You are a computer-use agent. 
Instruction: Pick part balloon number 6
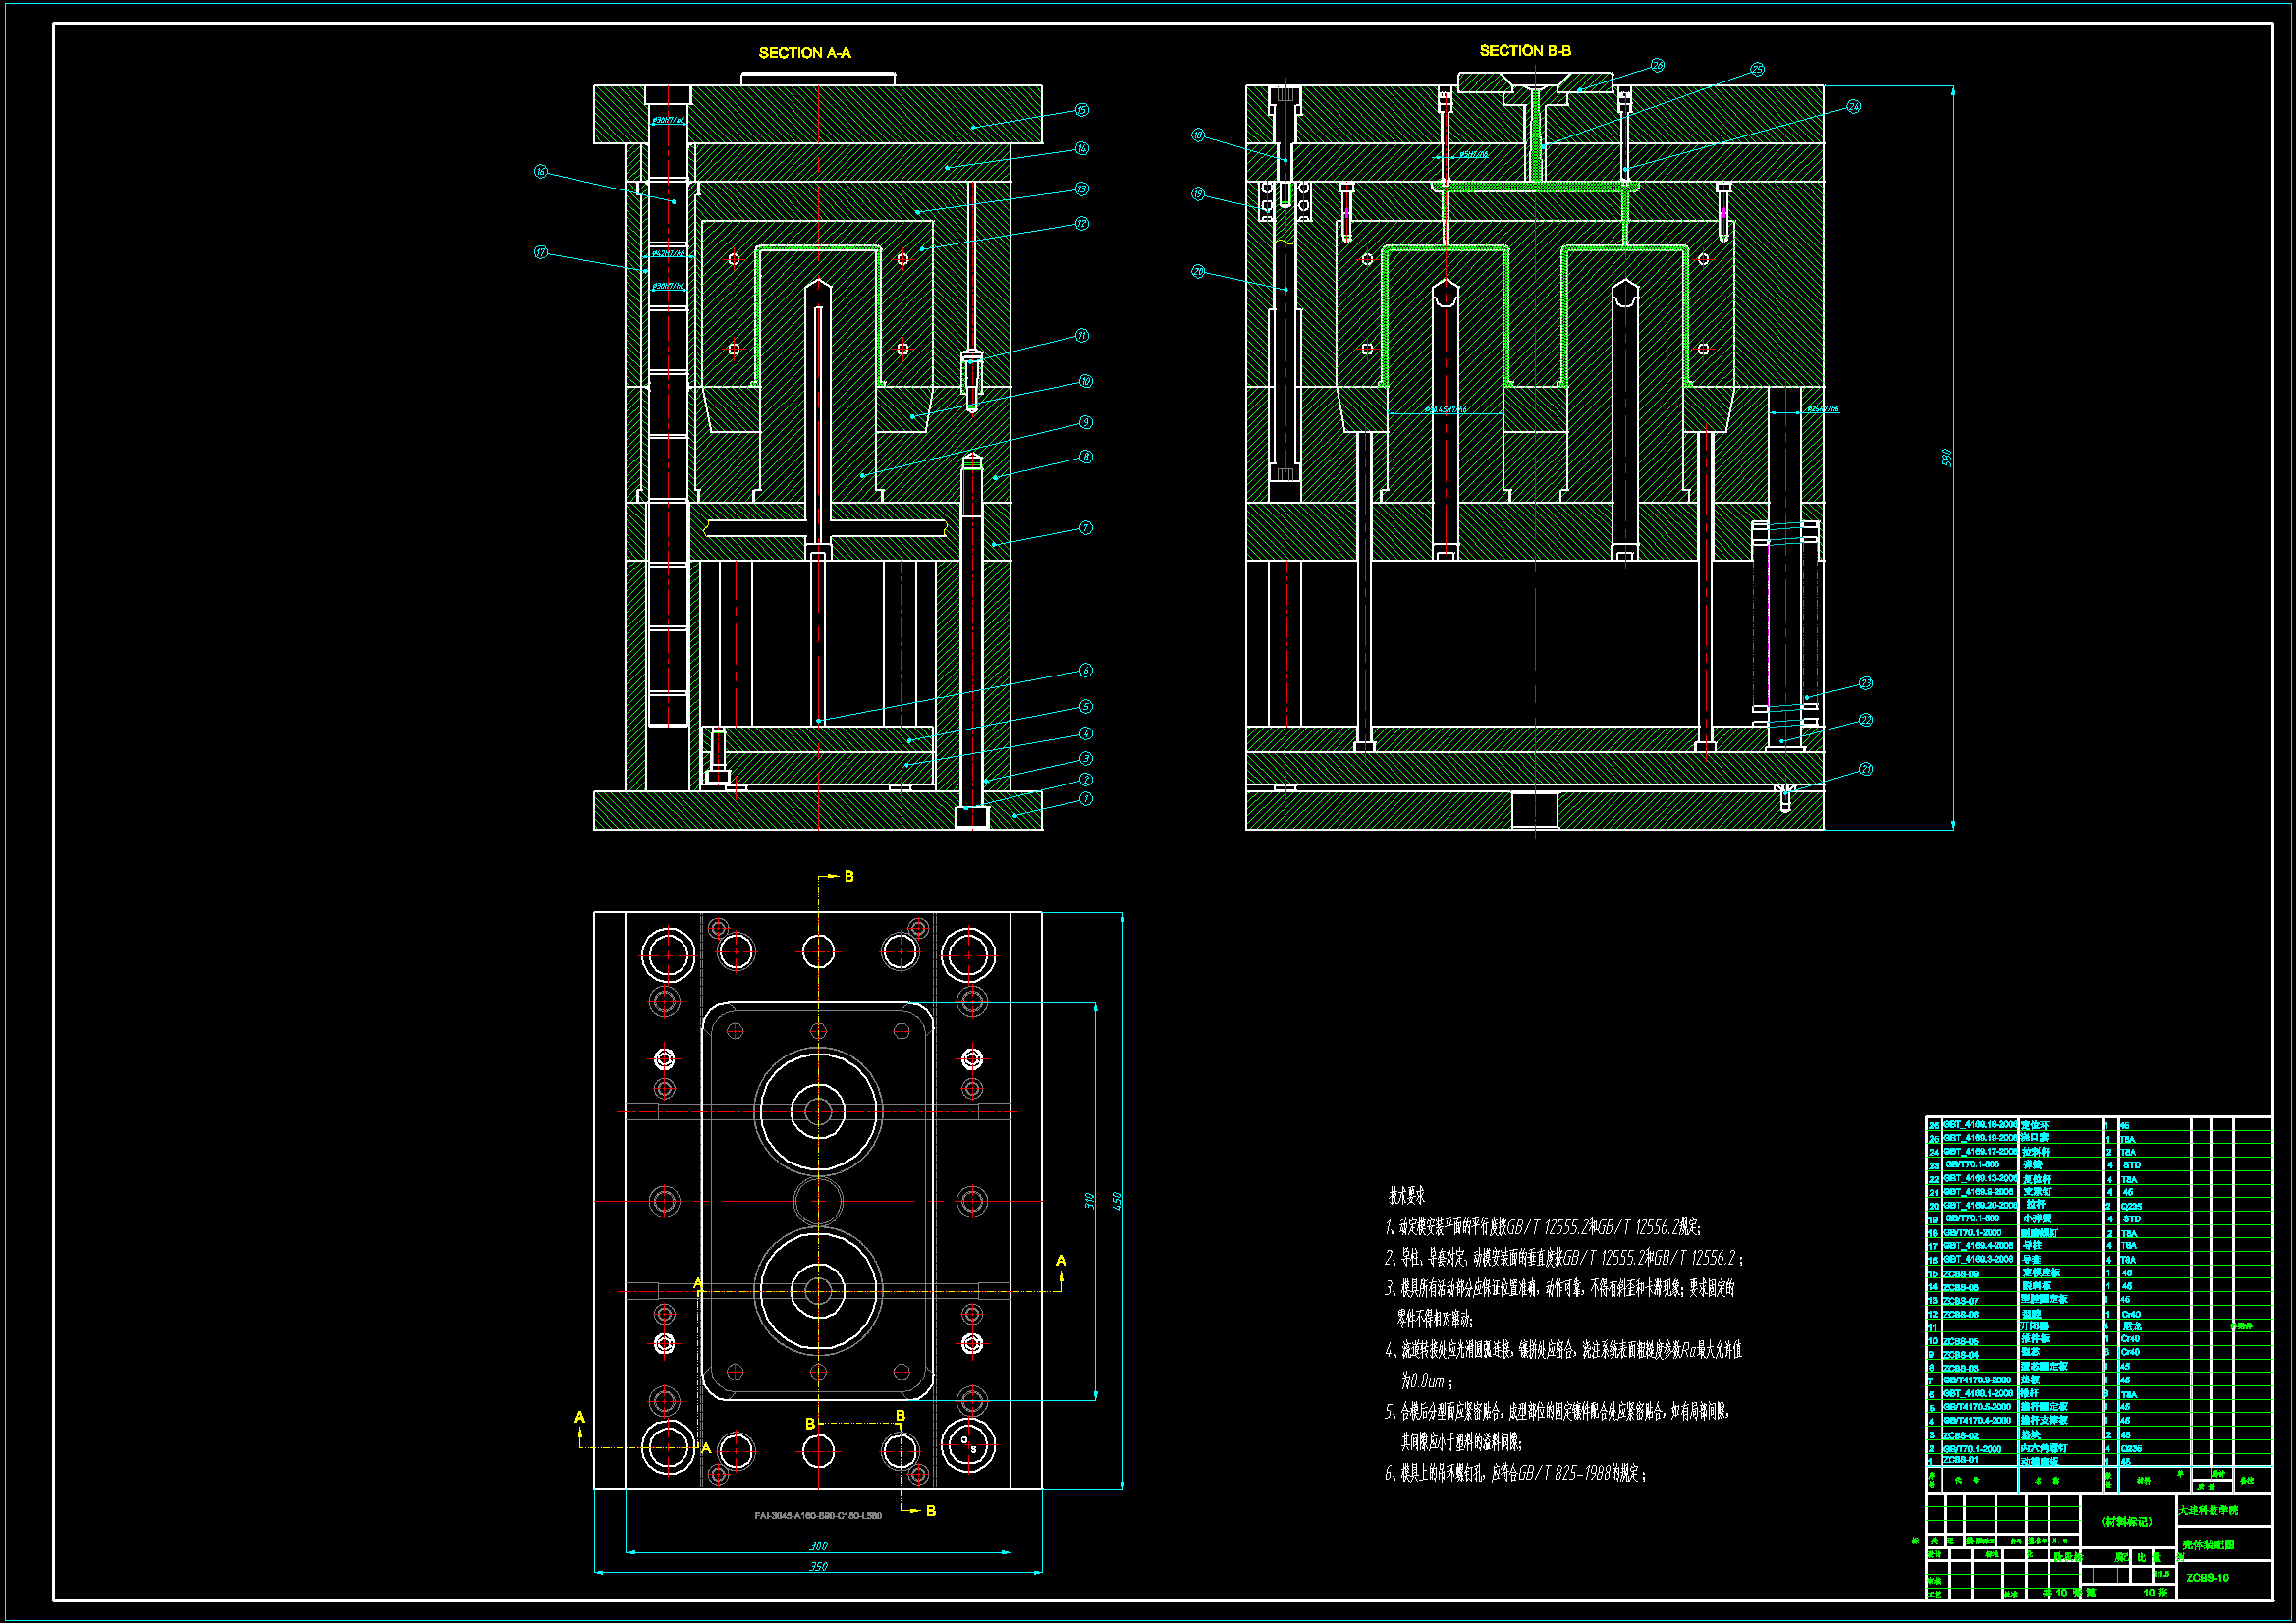tap(1086, 670)
